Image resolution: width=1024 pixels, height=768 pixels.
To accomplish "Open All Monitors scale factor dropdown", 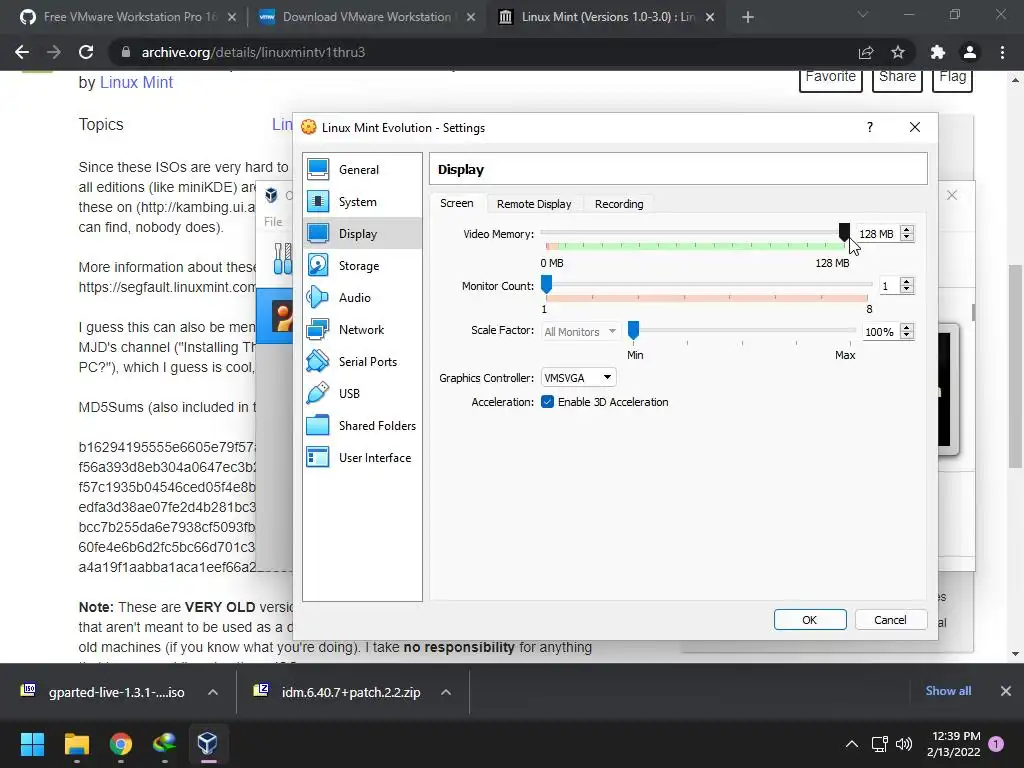I will click(x=580, y=332).
